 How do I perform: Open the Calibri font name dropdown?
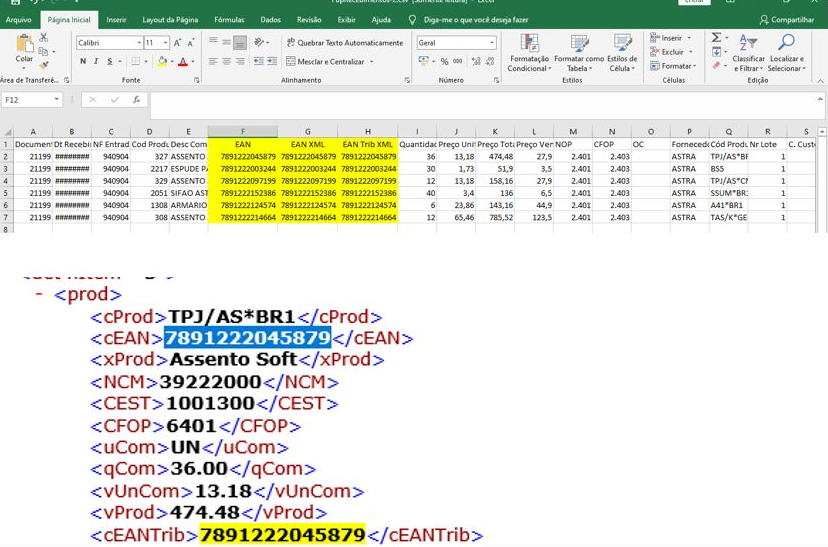coord(139,43)
